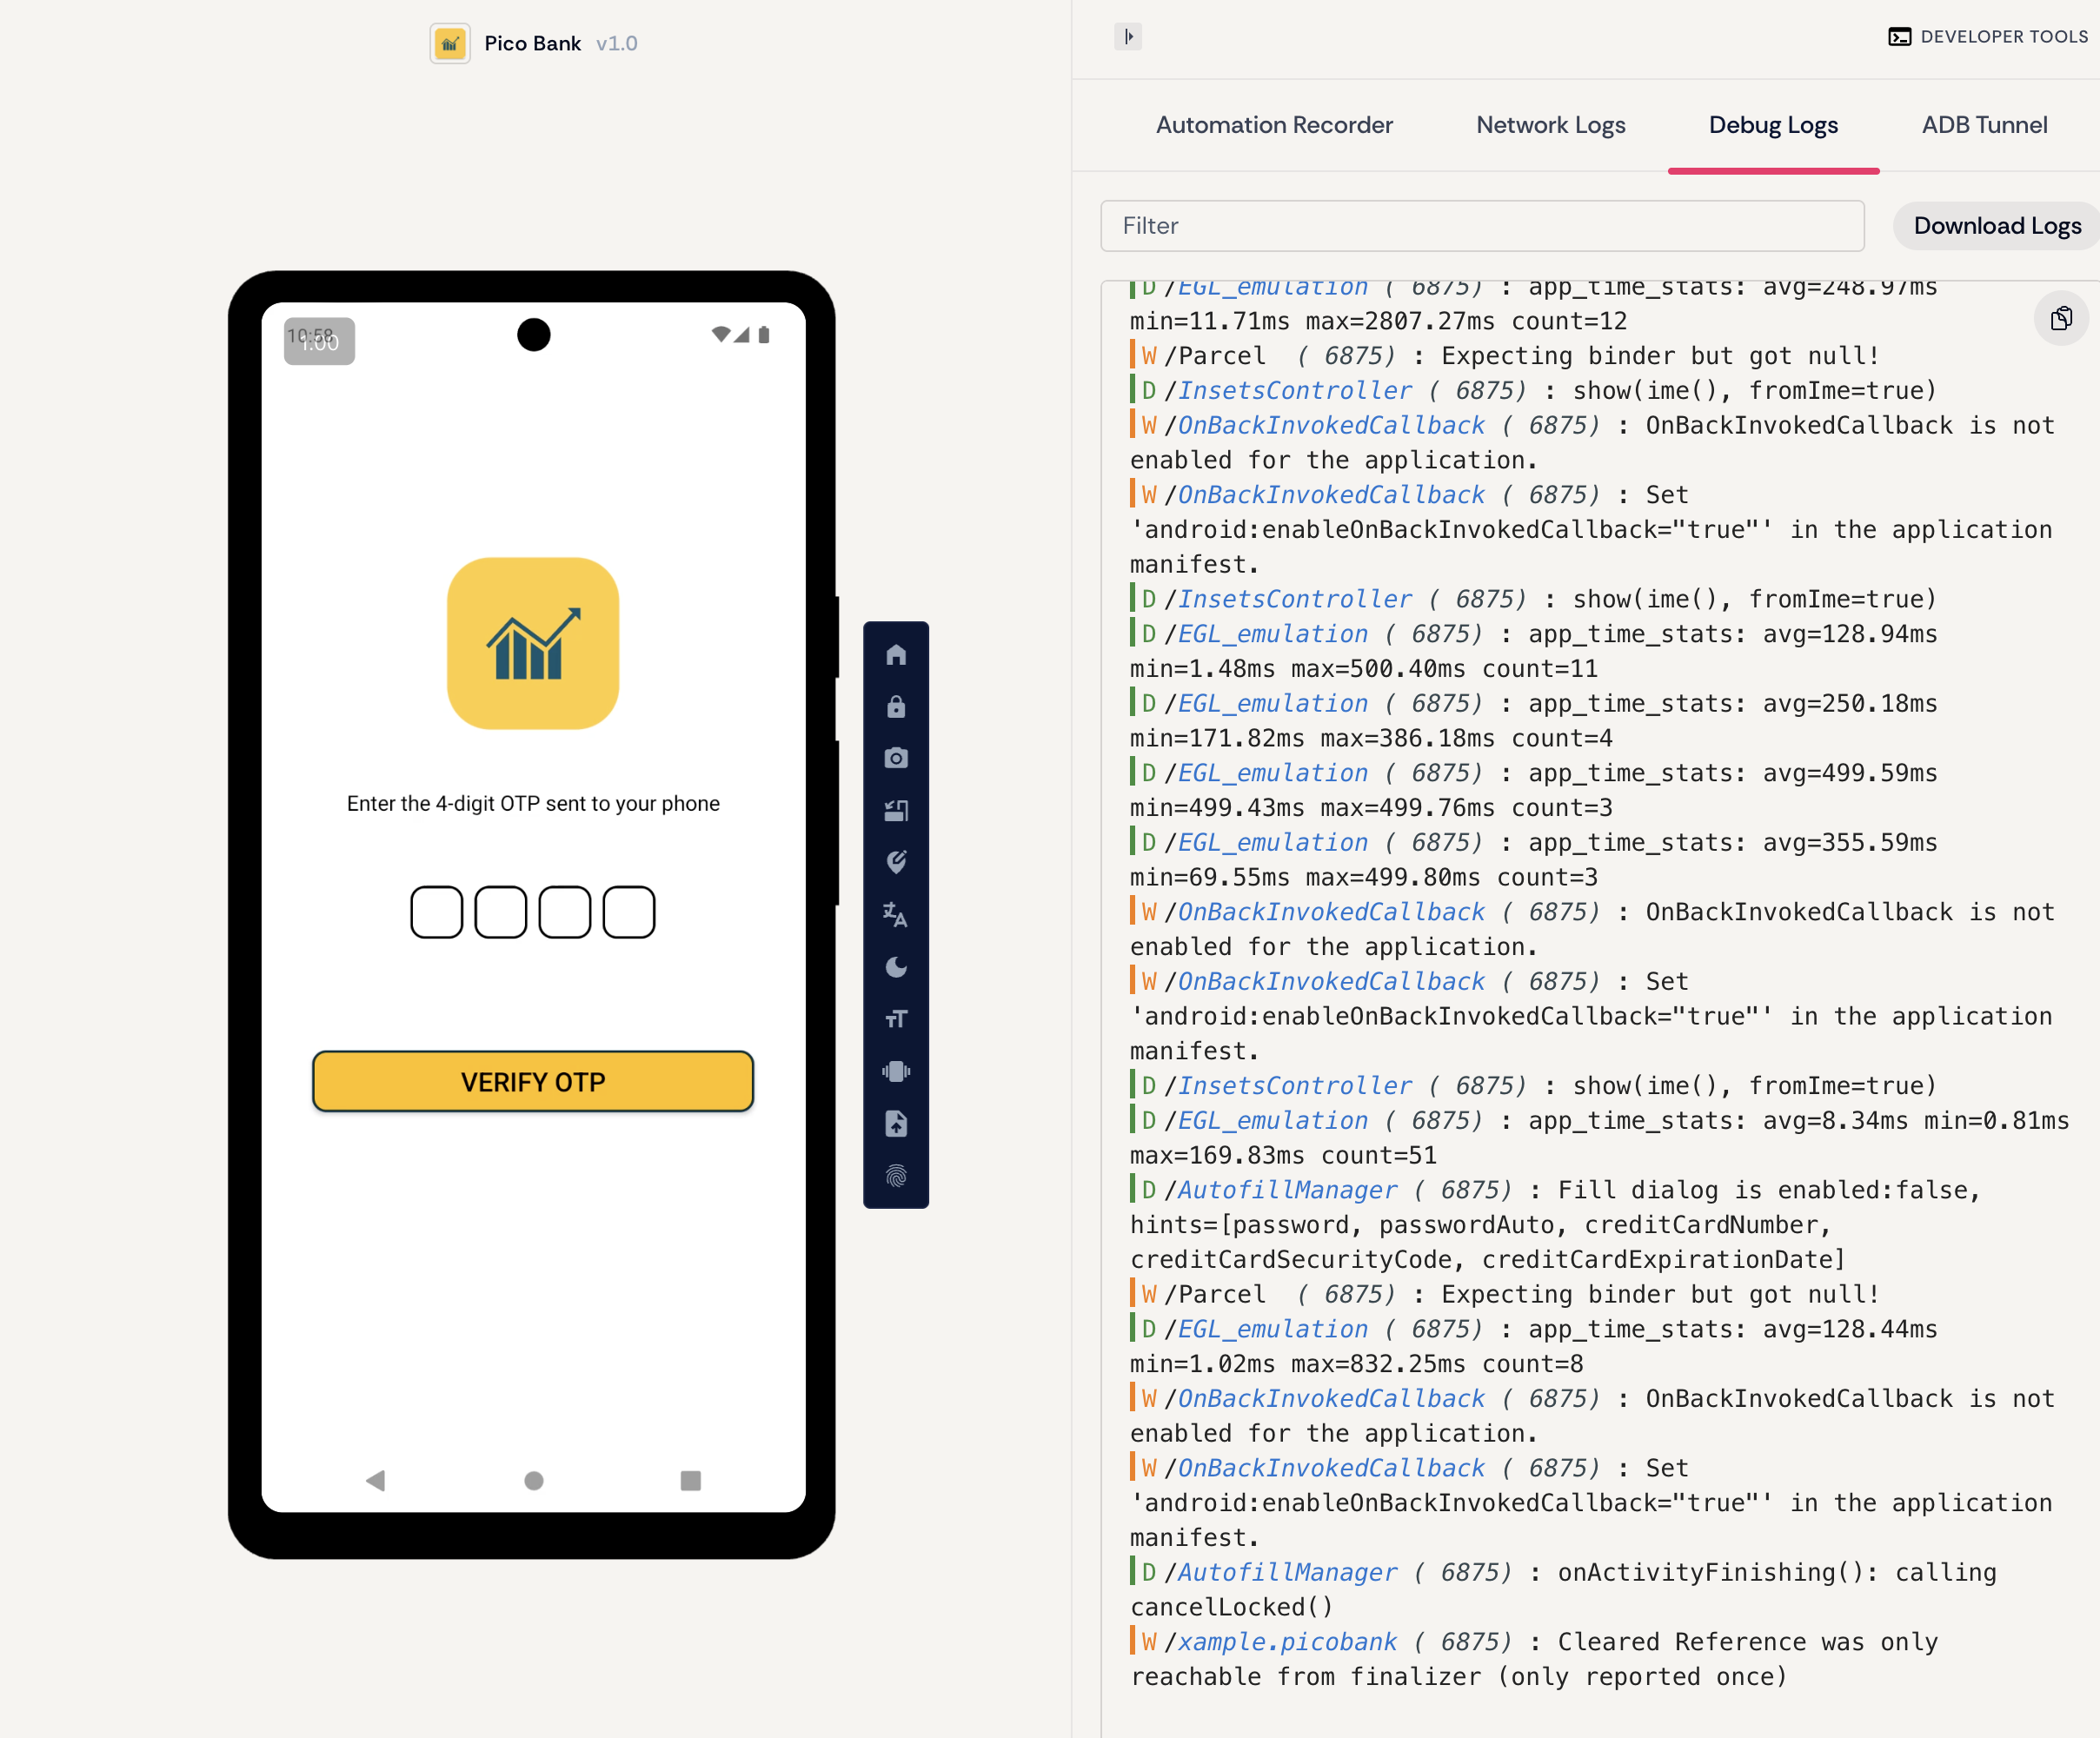
Task: Tap the first OTP digit box
Action: 436,912
